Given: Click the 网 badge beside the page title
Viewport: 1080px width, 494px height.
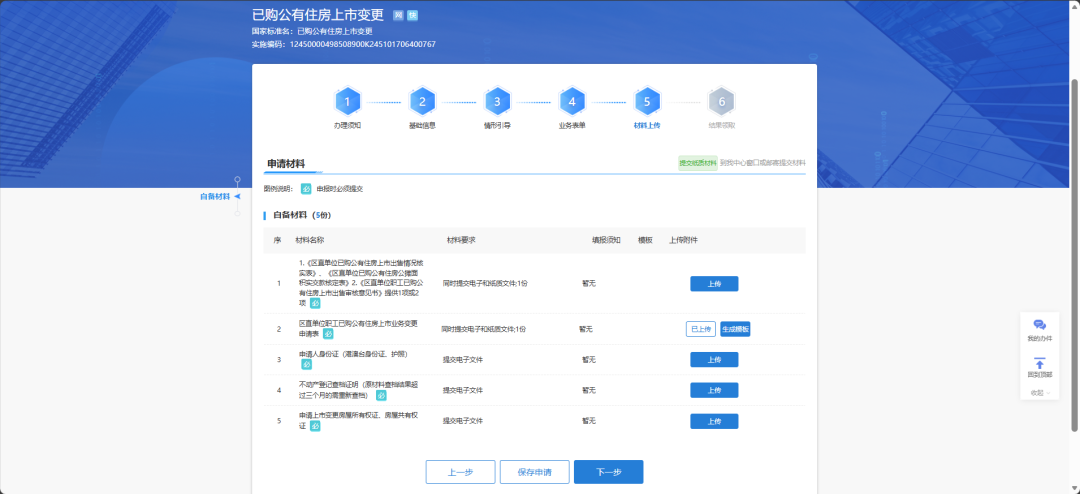Looking at the screenshot, I should click(399, 16).
